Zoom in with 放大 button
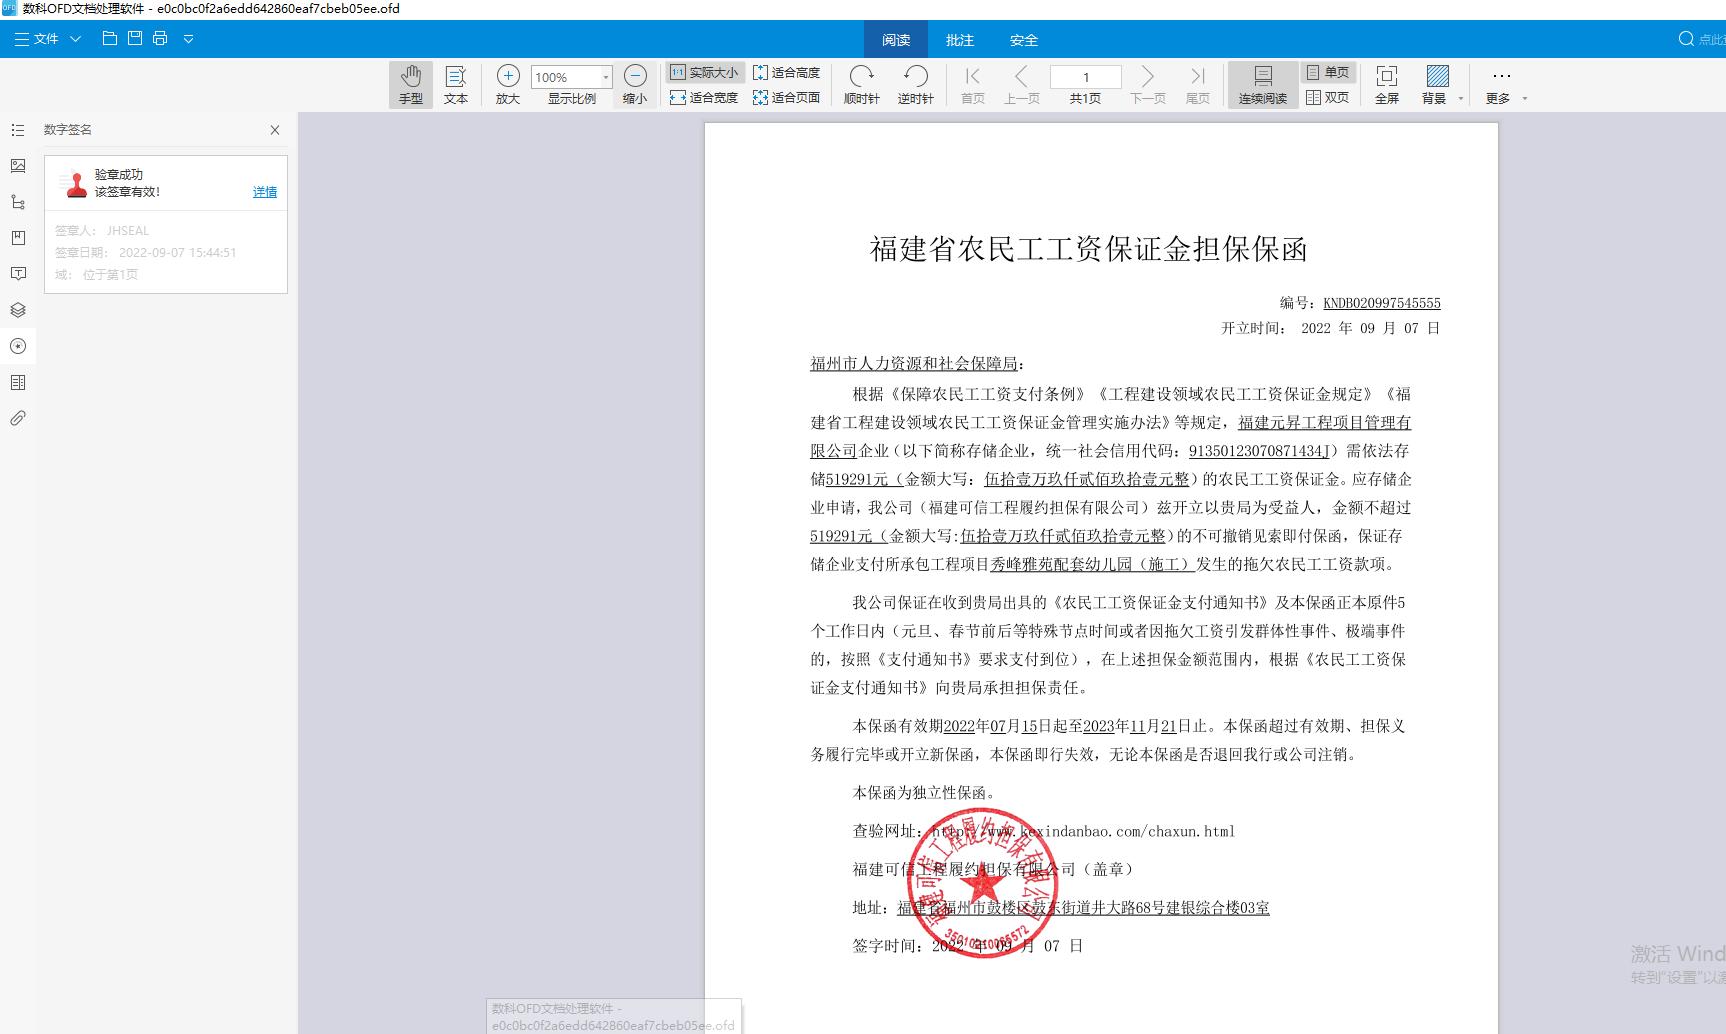 (x=508, y=84)
